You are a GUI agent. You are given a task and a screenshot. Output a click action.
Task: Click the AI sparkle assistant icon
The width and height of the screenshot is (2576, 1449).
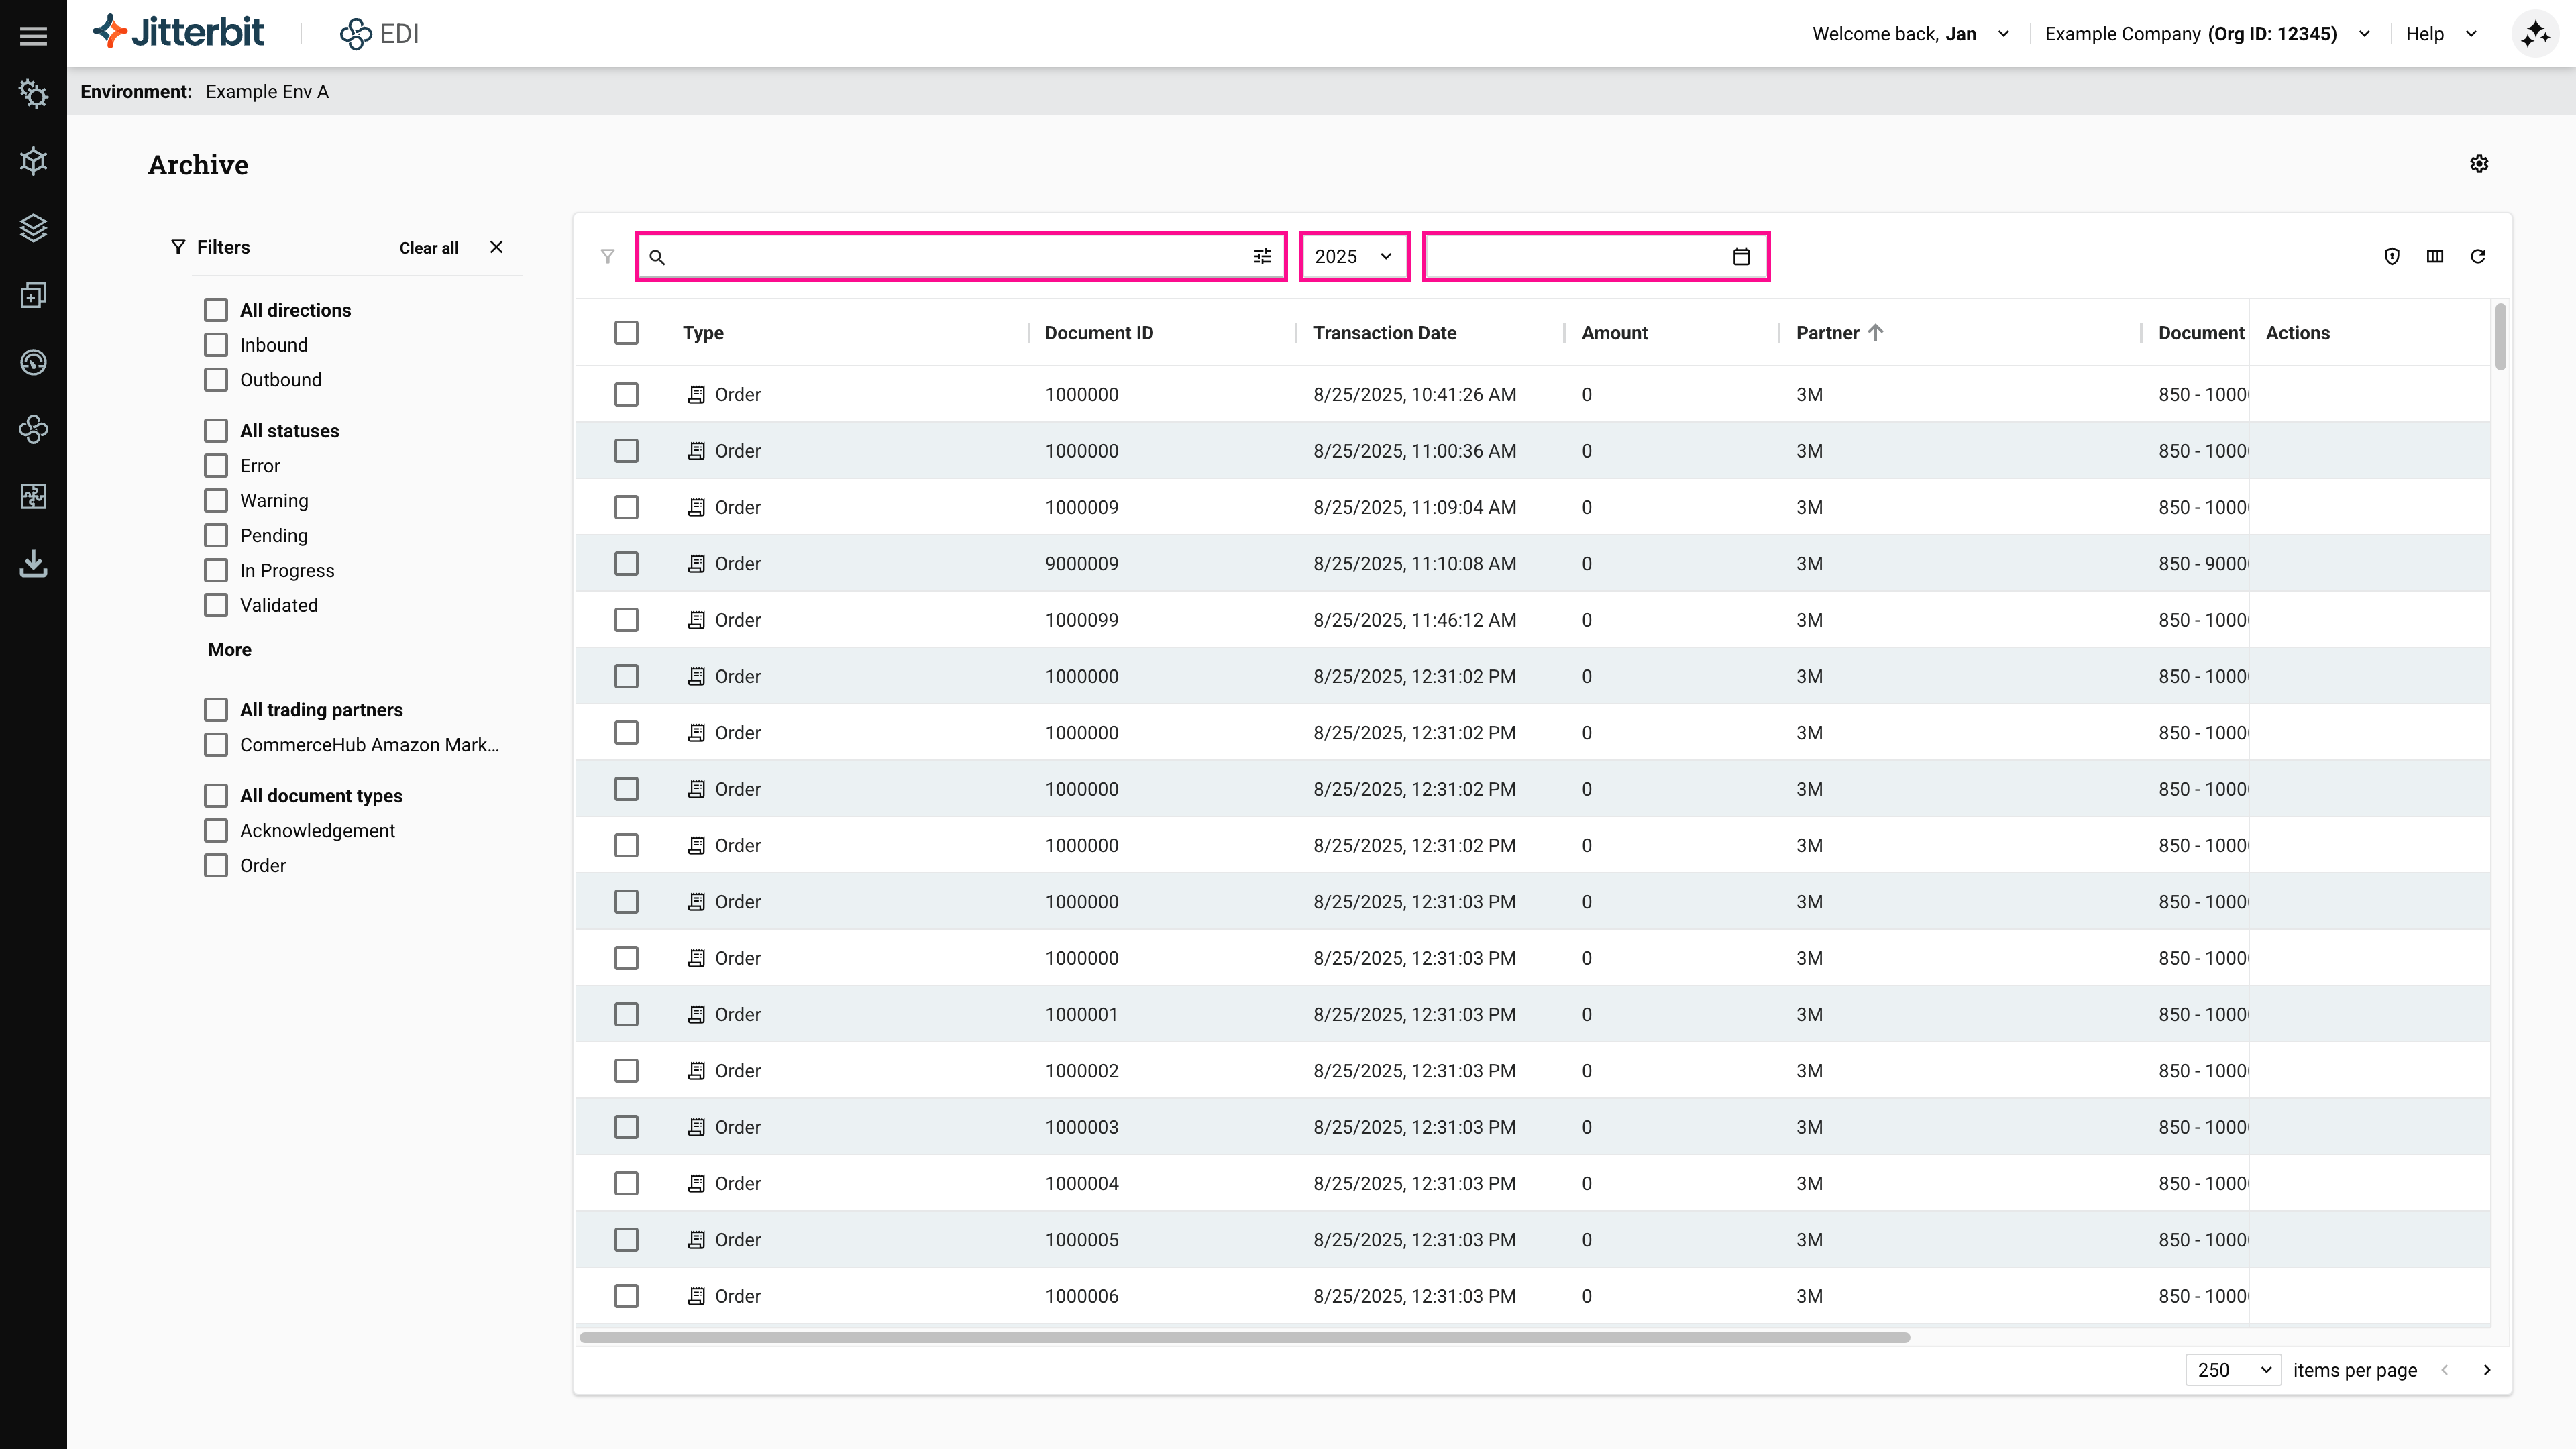2534,34
